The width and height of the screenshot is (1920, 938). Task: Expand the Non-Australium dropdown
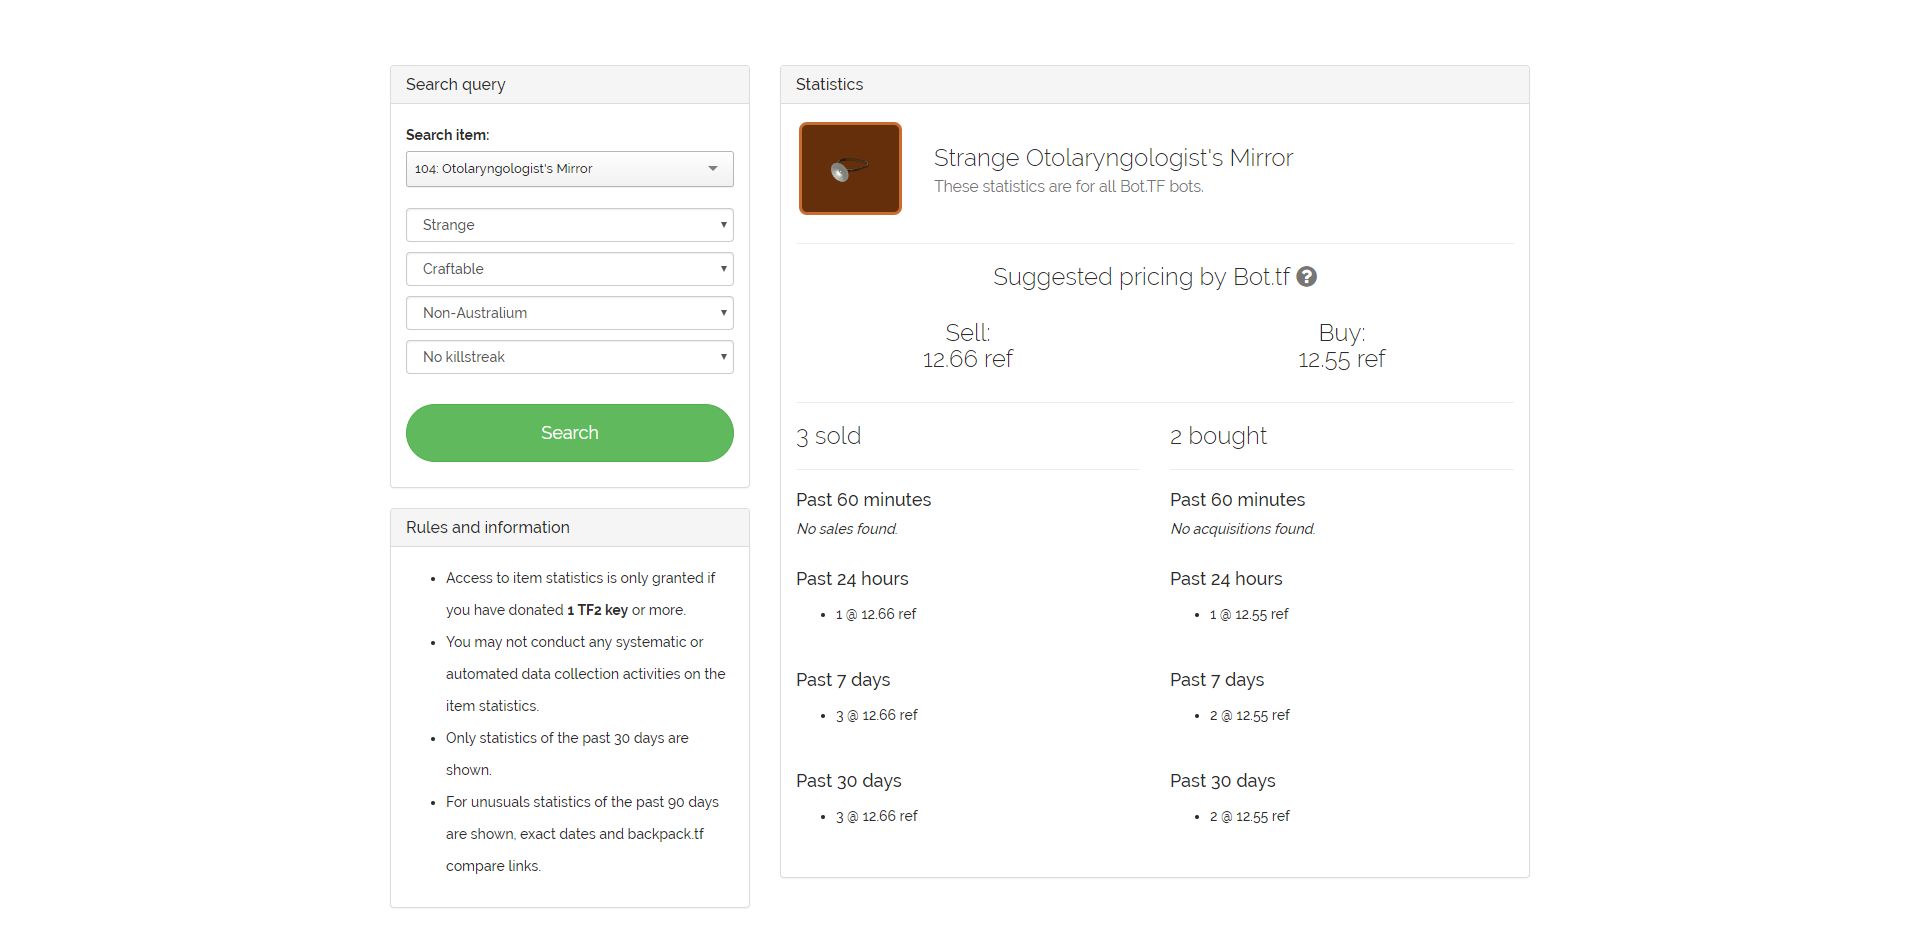coord(569,313)
